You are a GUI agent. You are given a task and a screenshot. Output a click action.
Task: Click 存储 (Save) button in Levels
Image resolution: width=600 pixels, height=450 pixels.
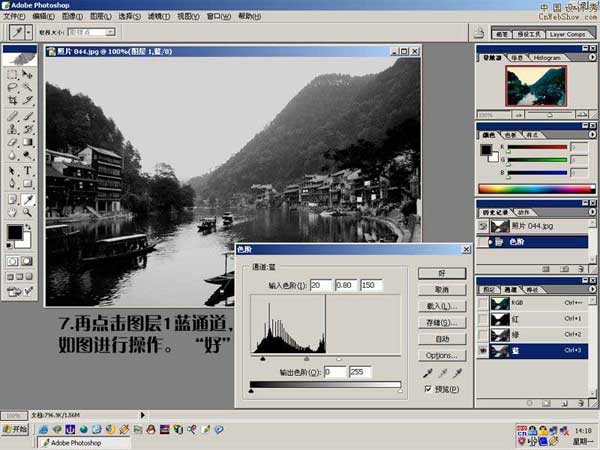coord(442,323)
